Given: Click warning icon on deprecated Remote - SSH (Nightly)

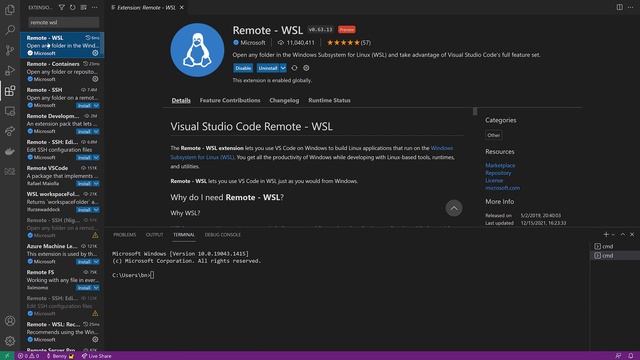Looking at the screenshot, I should [x=95, y=236].
